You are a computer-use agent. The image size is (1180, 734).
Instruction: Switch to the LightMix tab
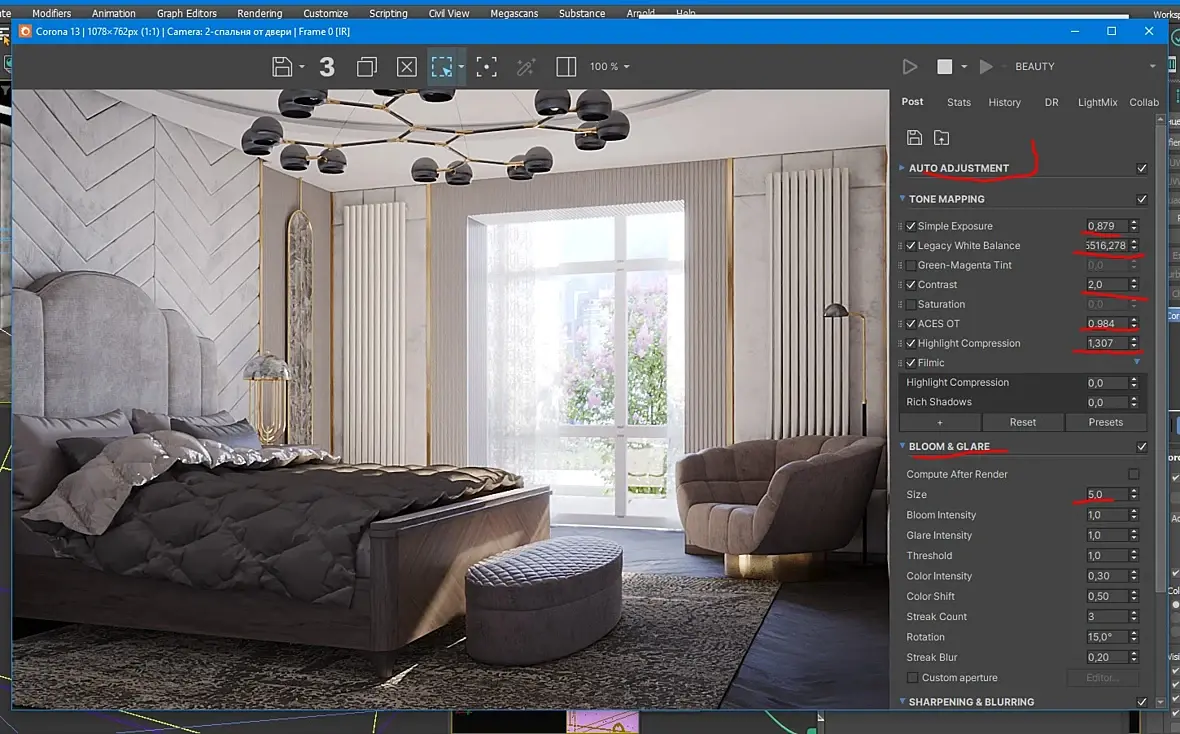pyautogui.click(x=1097, y=102)
